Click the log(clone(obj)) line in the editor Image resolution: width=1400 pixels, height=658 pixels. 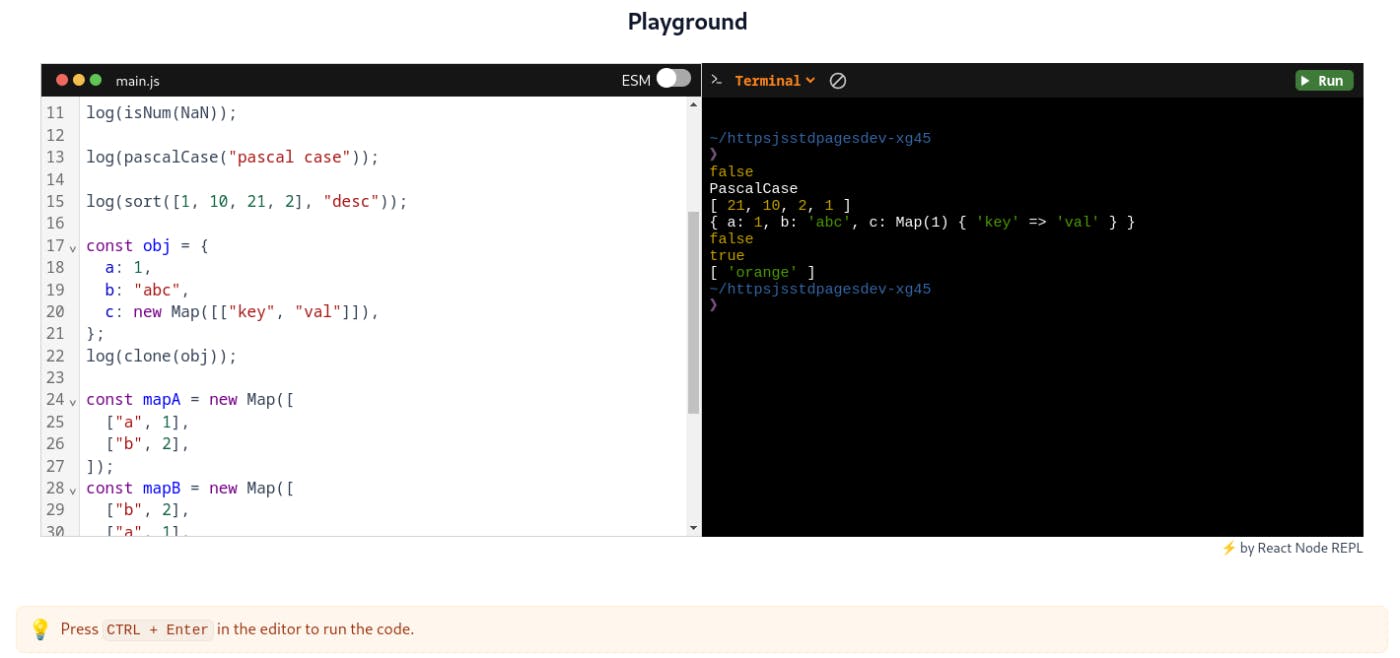(x=161, y=355)
